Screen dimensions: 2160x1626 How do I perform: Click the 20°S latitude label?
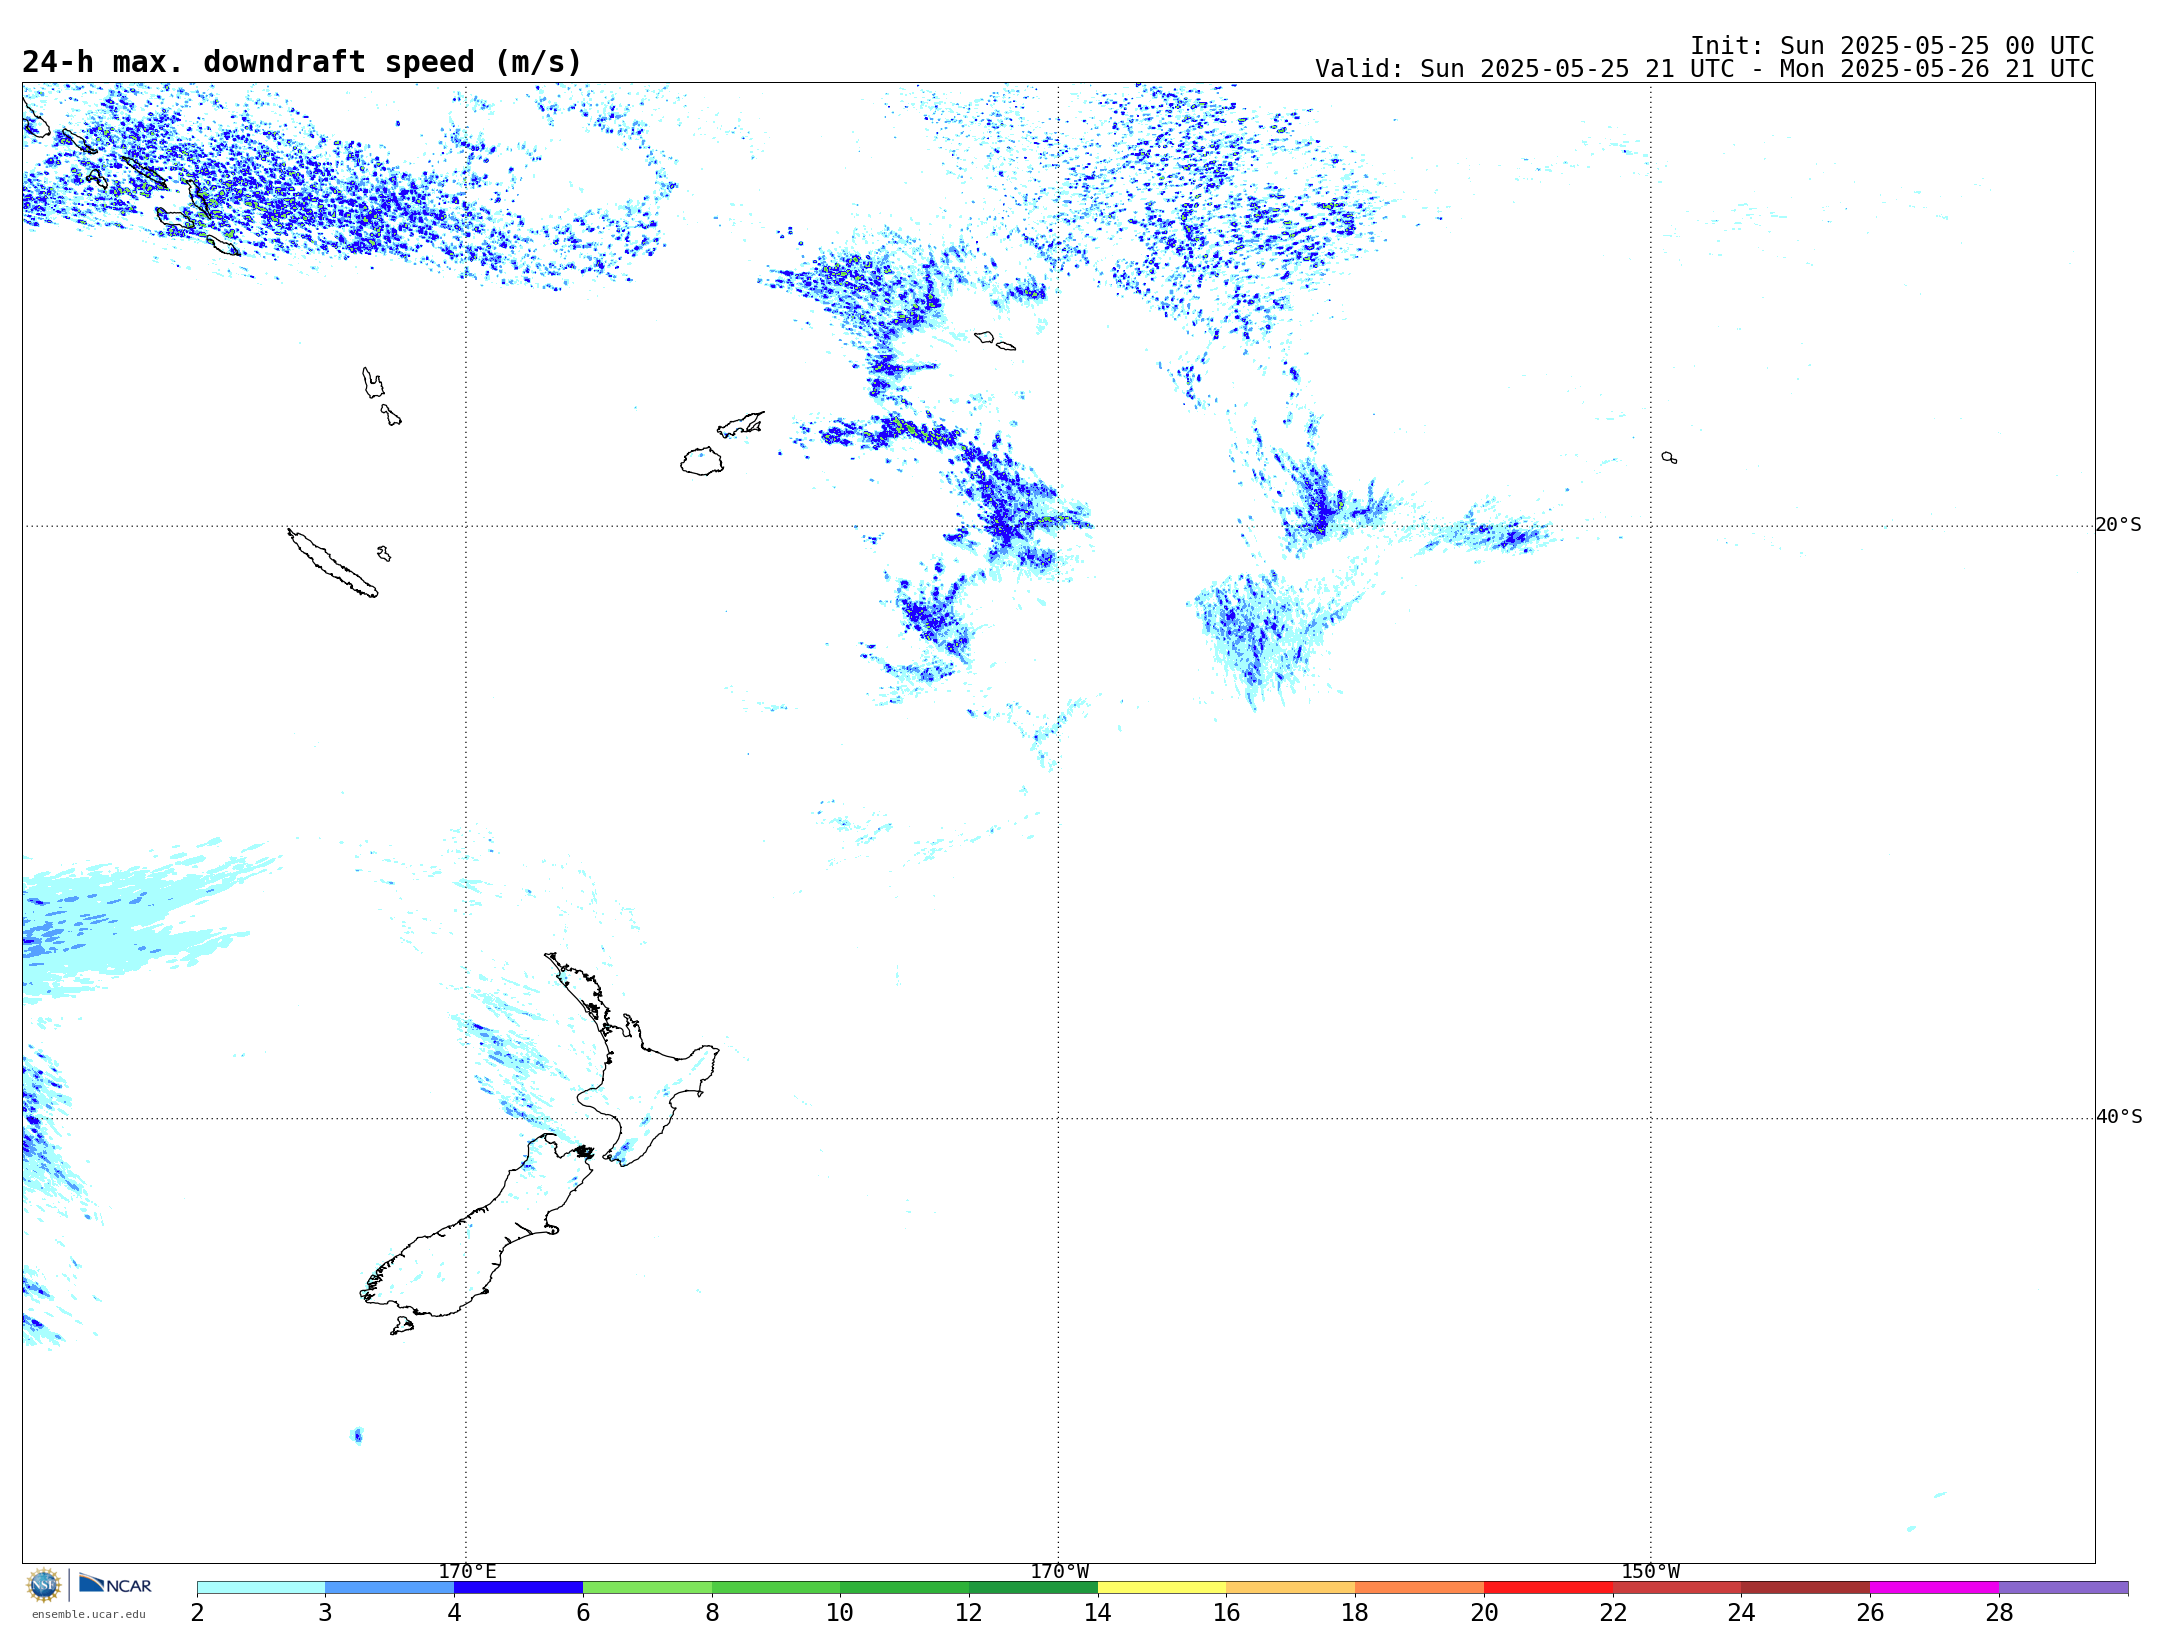tap(2118, 525)
